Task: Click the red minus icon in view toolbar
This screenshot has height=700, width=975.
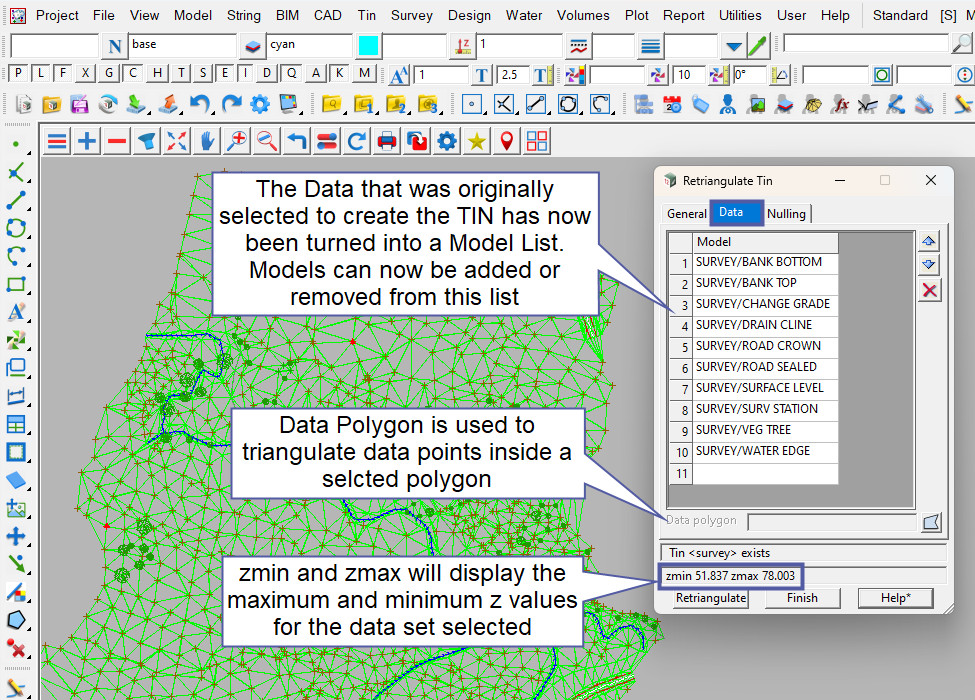Action: click(x=117, y=141)
